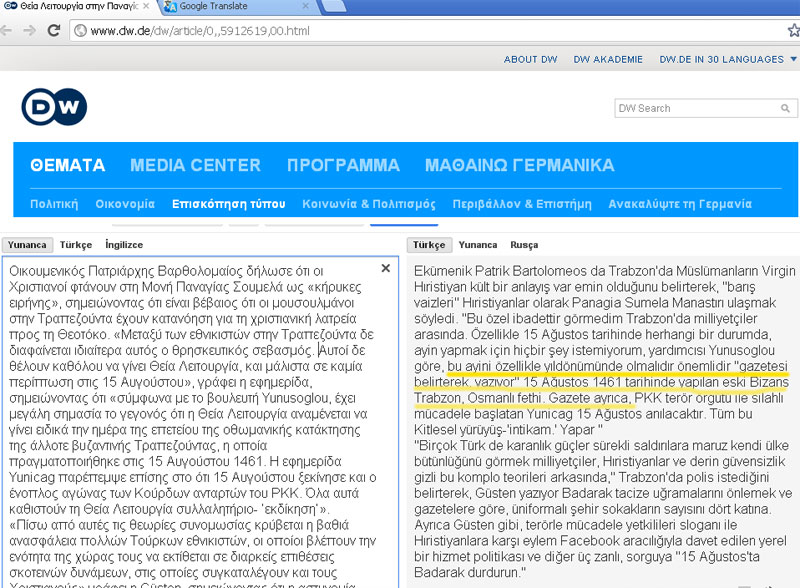The height and width of the screenshot is (588, 800).
Task: Select Türkçe as source language
Action: coord(75,245)
